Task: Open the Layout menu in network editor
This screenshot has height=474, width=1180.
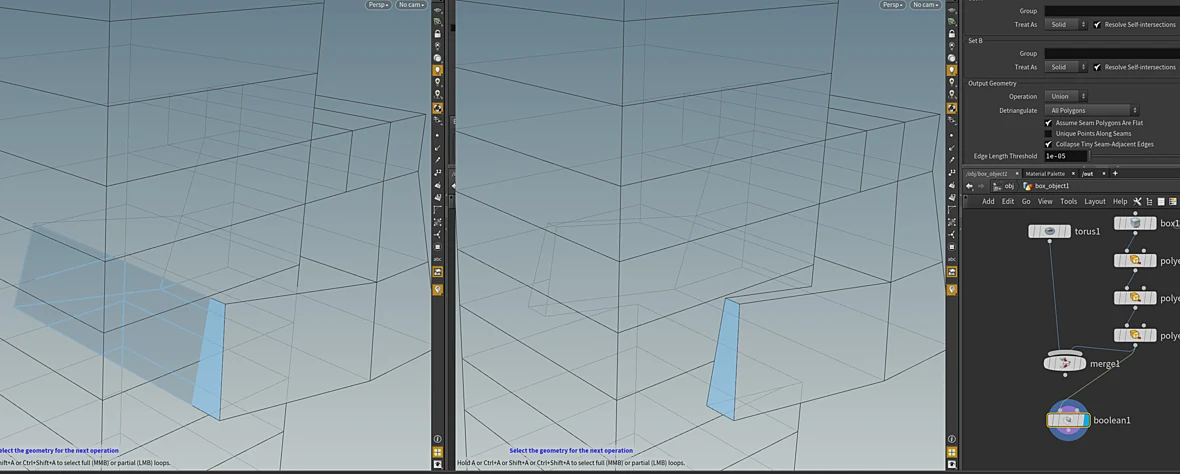Action: (x=1095, y=202)
